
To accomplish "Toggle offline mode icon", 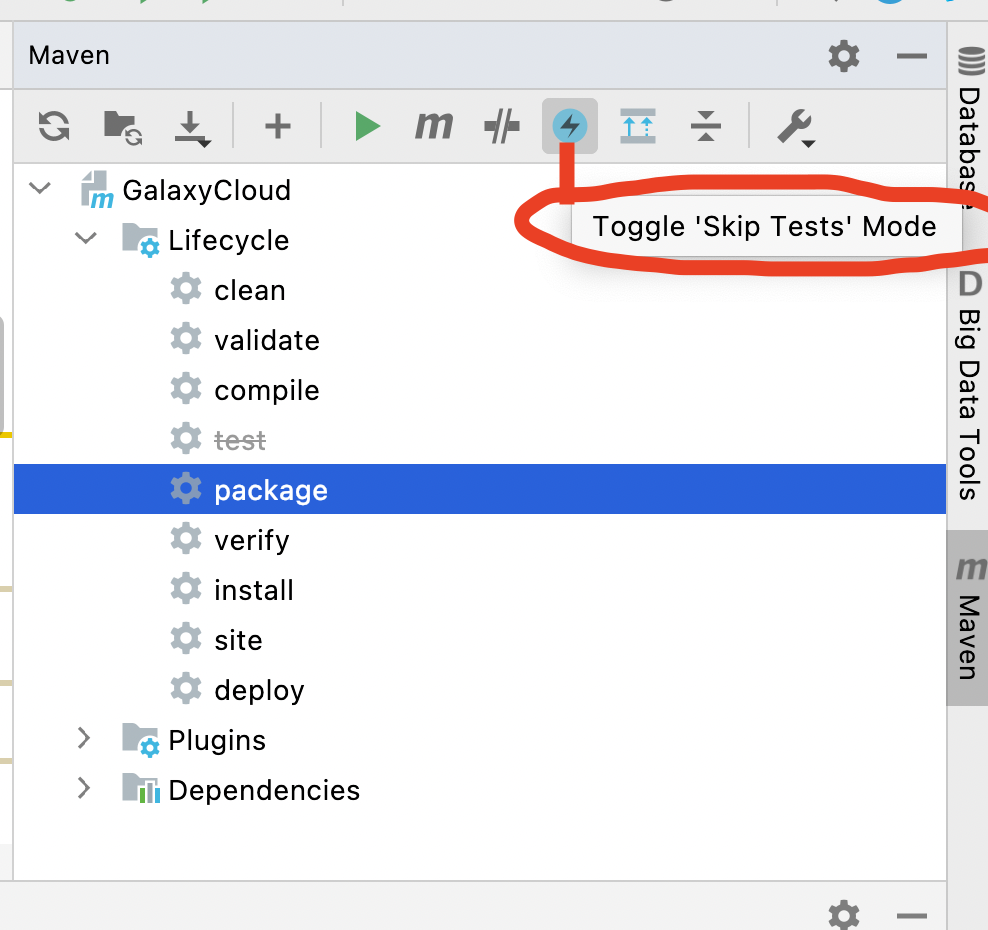I will point(502,125).
